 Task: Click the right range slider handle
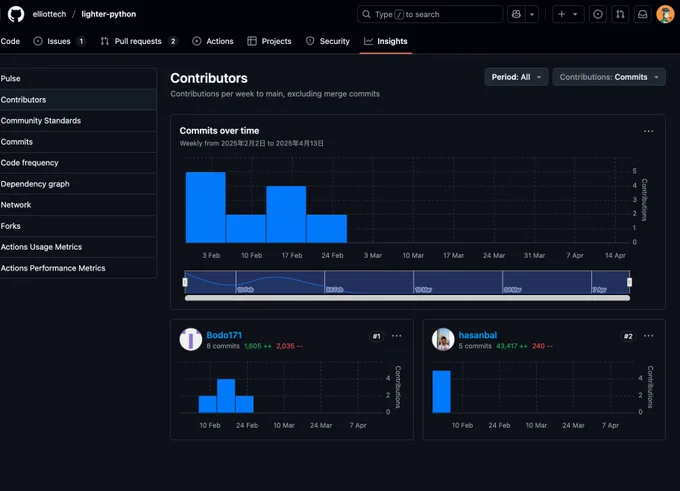click(629, 282)
